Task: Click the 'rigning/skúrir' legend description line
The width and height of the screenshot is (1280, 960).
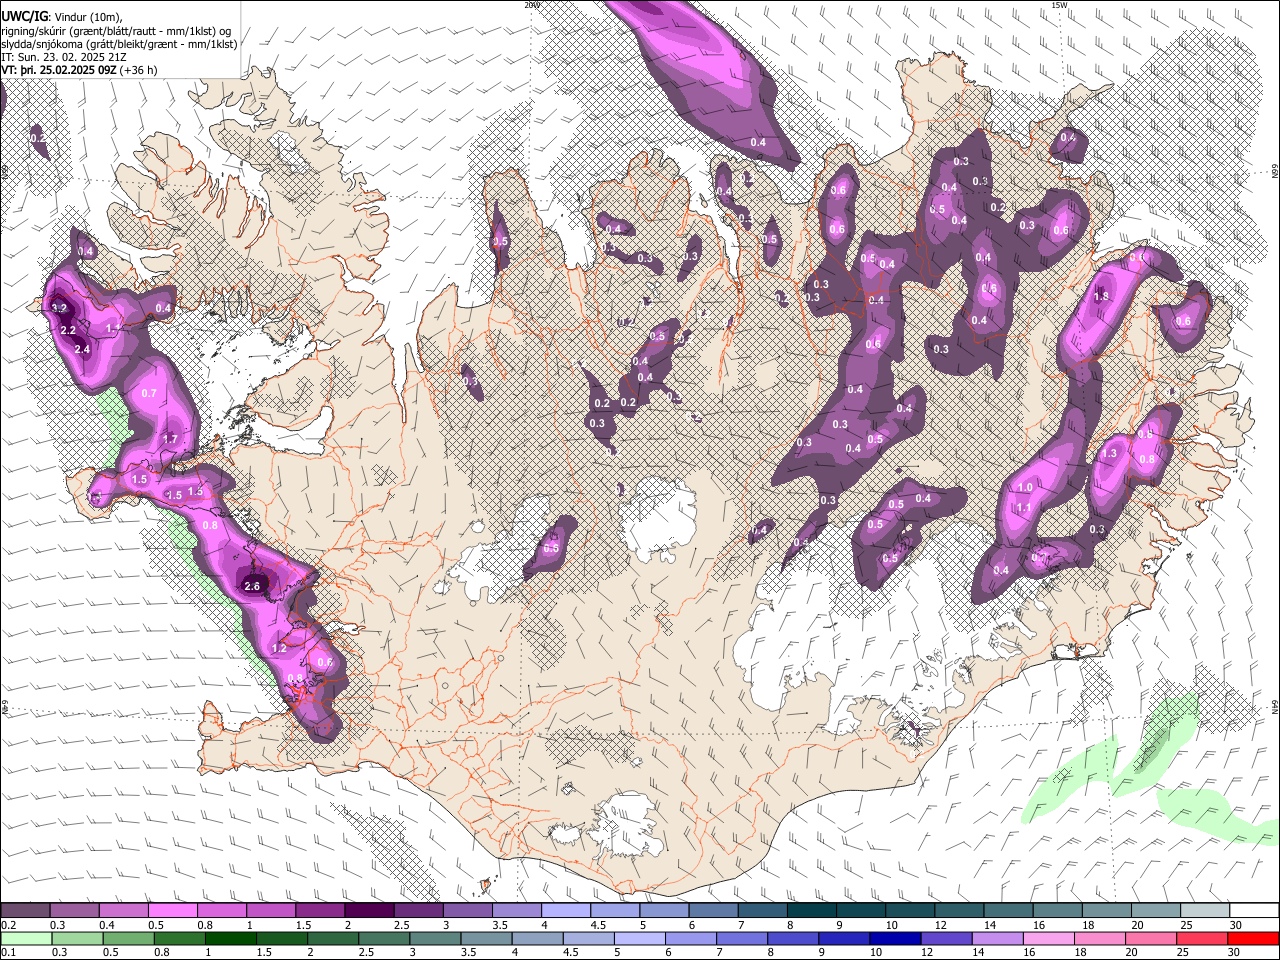Action: [x=115, y=30]
